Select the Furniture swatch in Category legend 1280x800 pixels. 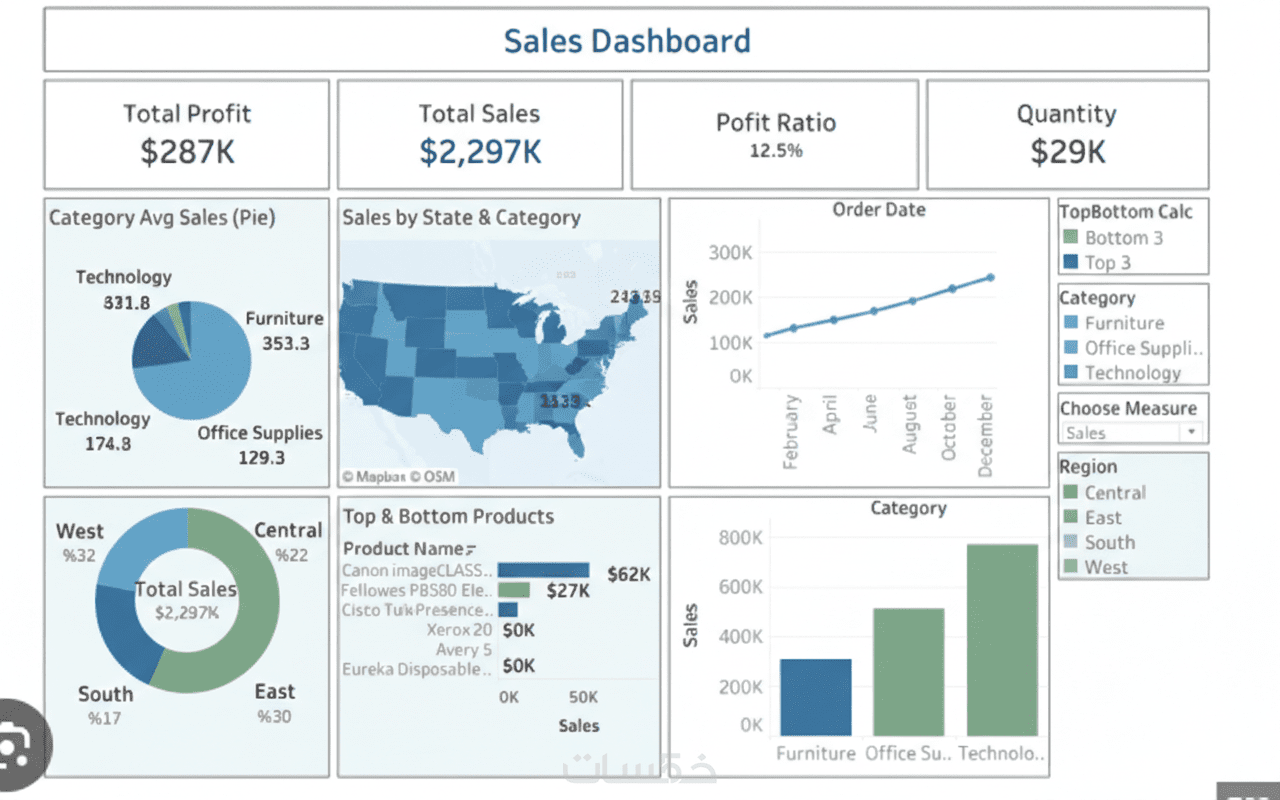1071,323
